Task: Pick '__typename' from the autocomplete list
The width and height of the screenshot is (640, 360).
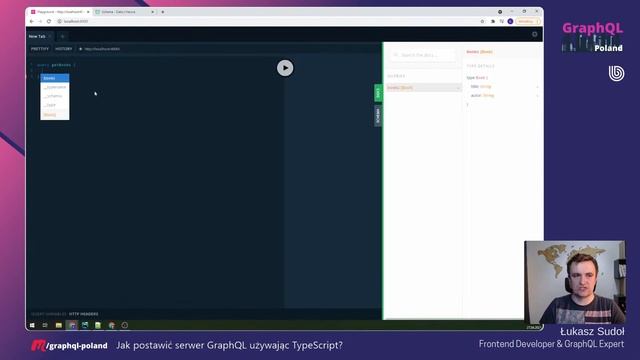Action: 55,87
